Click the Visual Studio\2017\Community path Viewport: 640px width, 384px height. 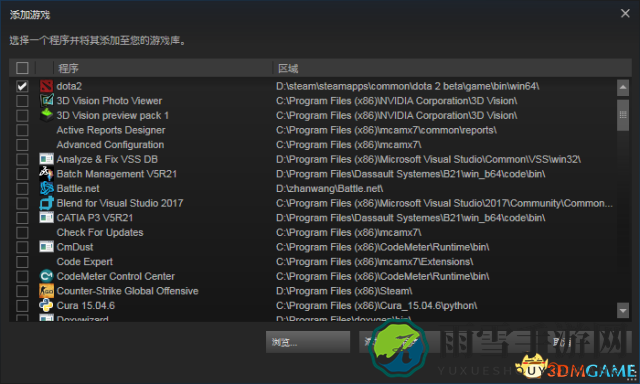(x=444, y=203)
